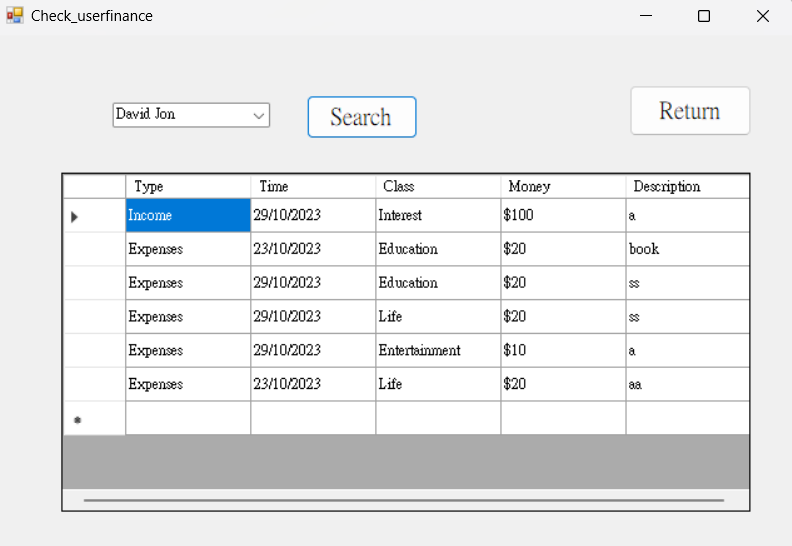
Task: Click the Search button
Action: (362, 117)
